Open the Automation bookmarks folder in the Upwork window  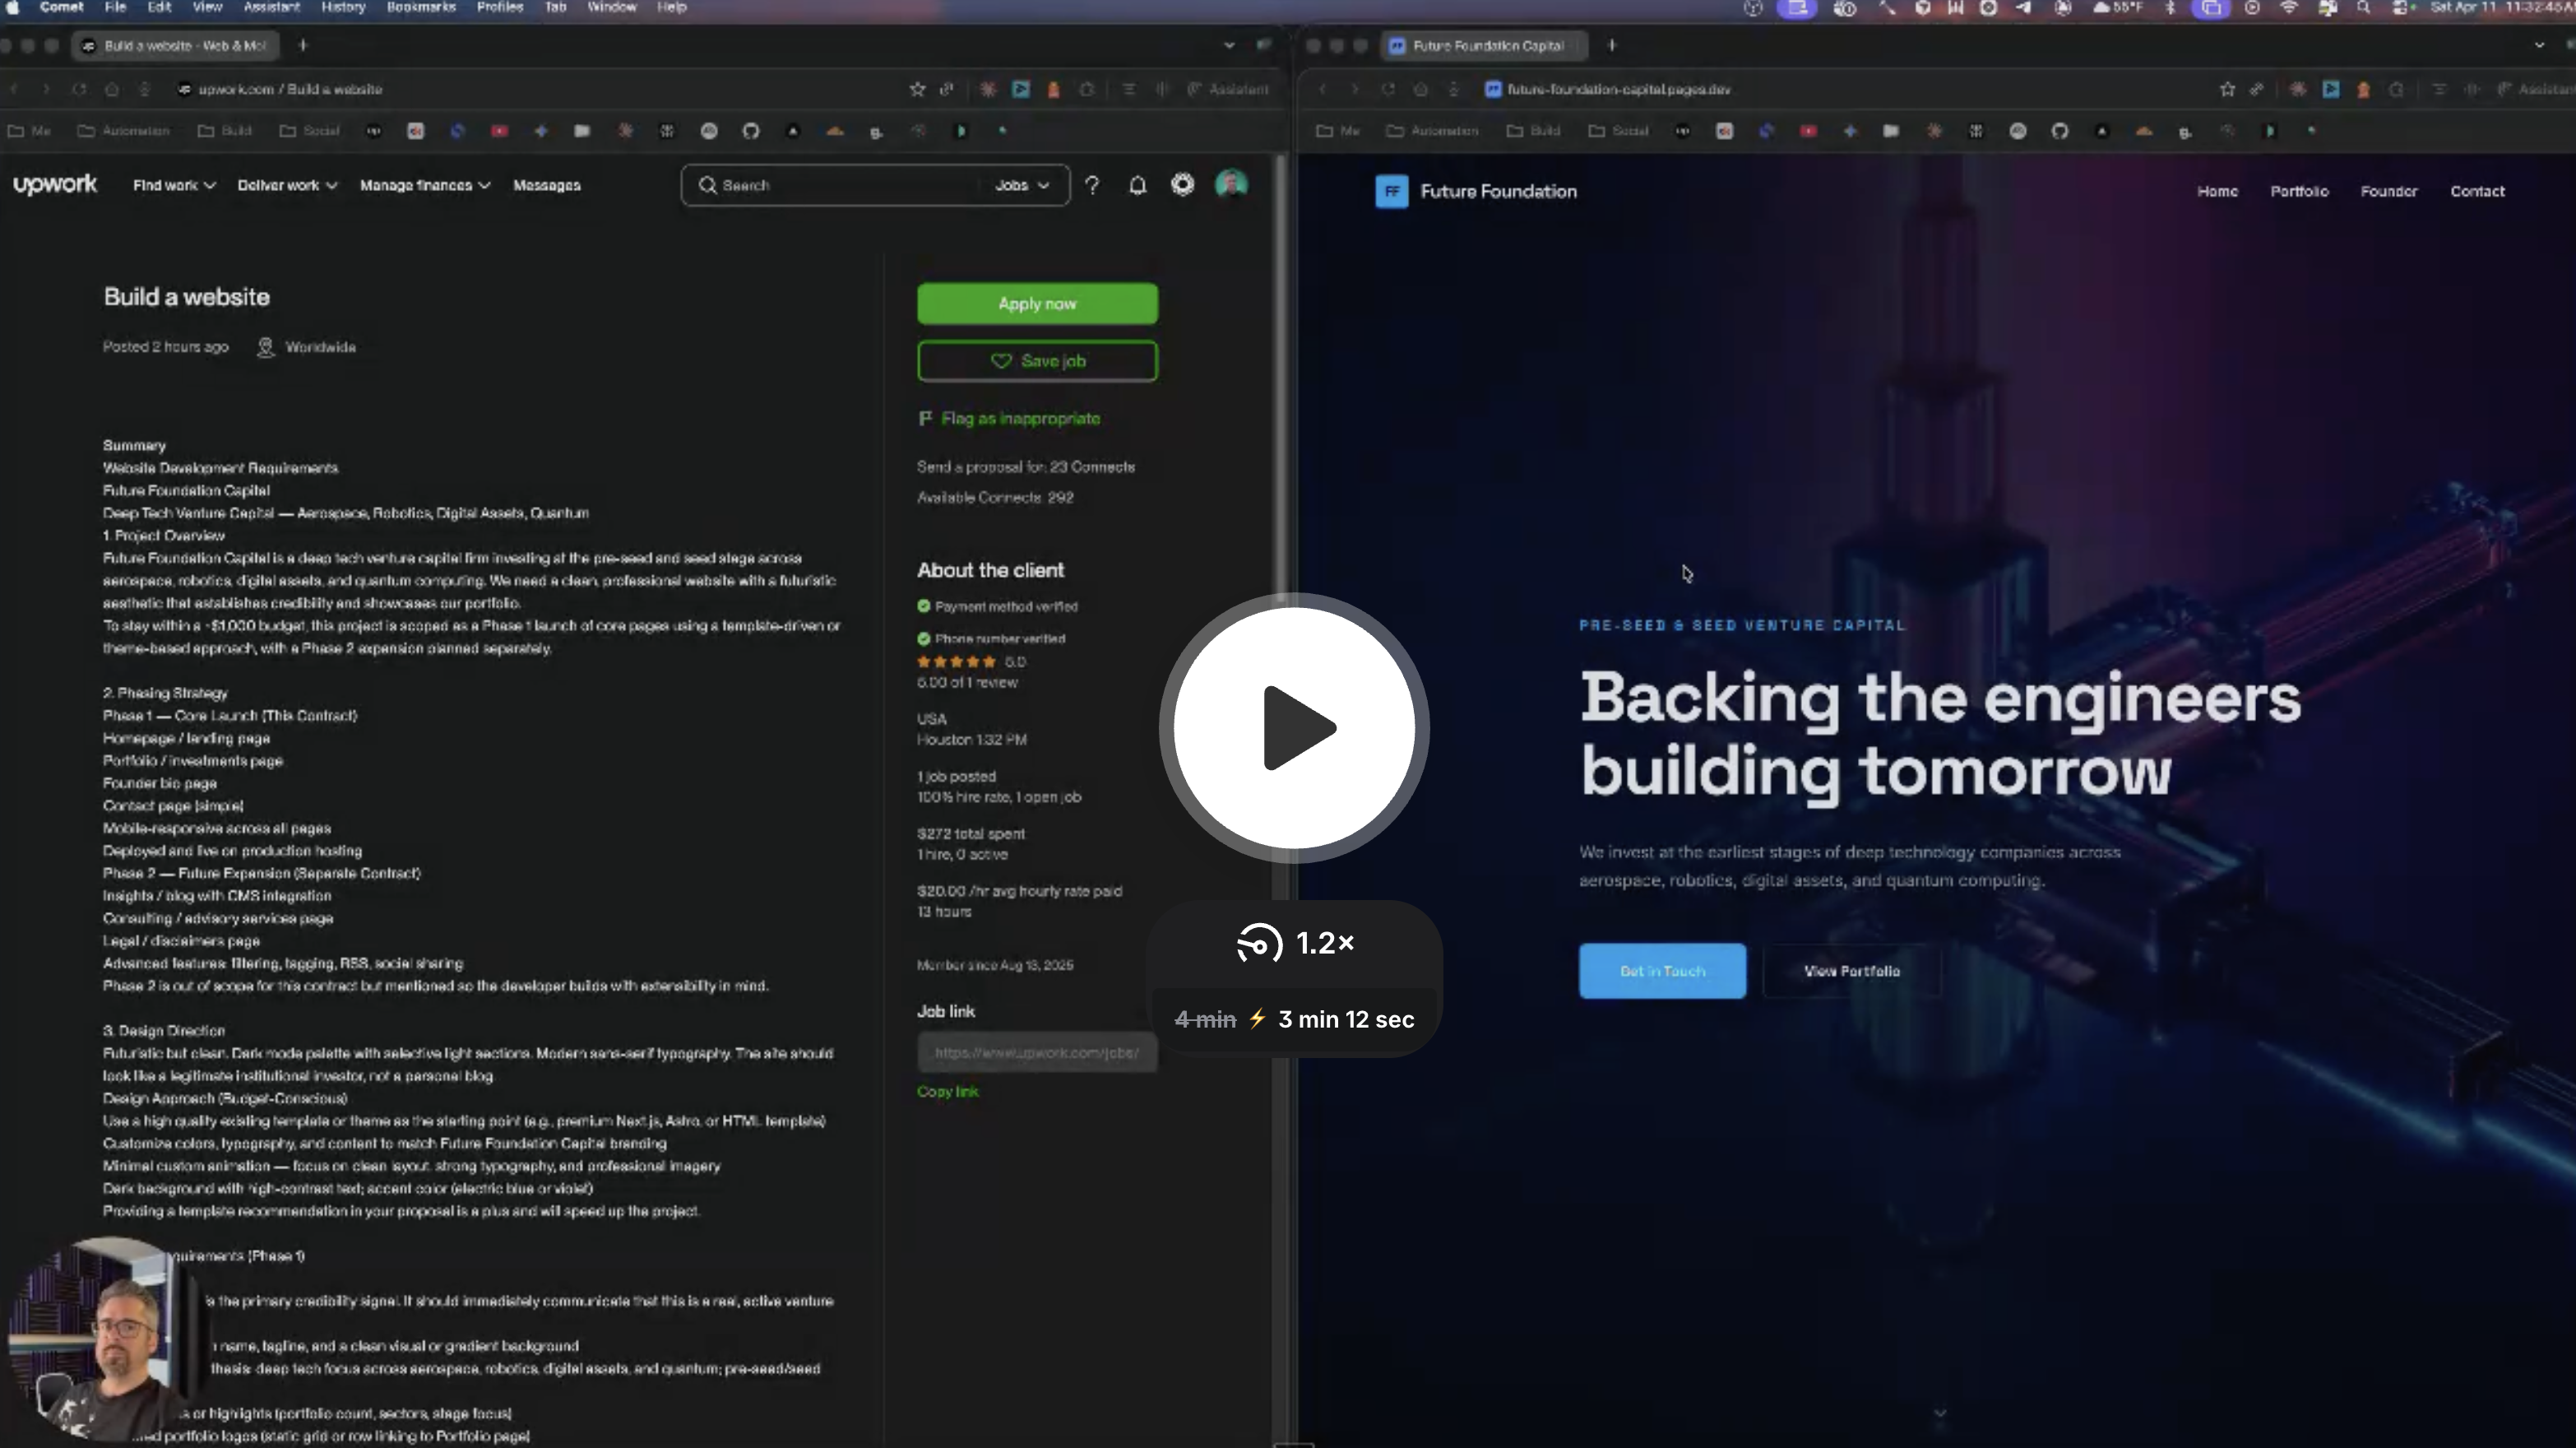point(124,131)
